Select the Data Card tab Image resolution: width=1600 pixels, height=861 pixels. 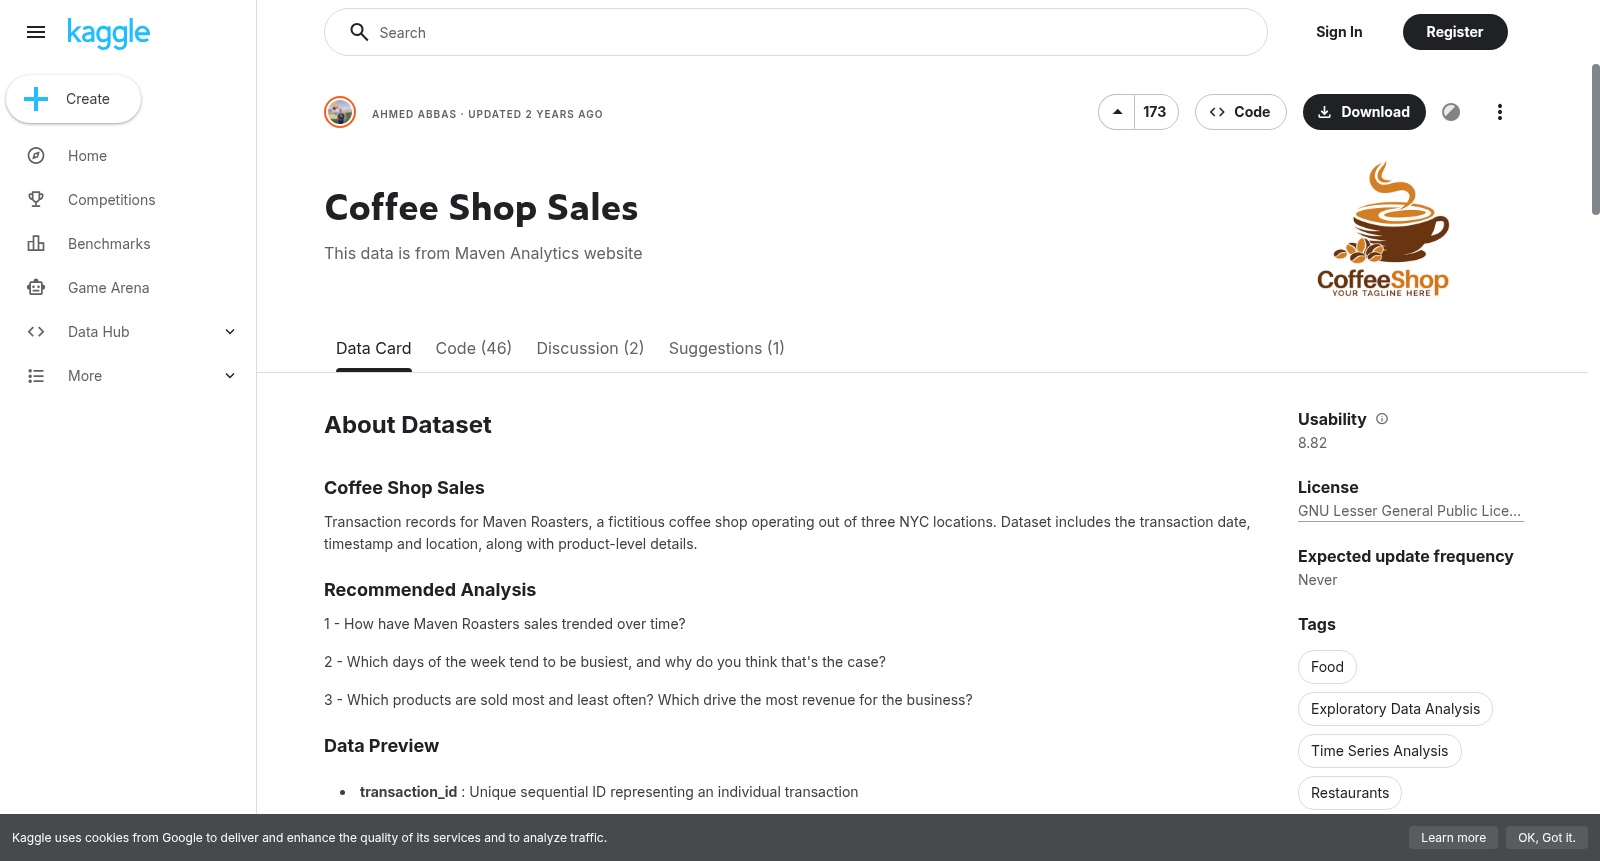[373, 348]
